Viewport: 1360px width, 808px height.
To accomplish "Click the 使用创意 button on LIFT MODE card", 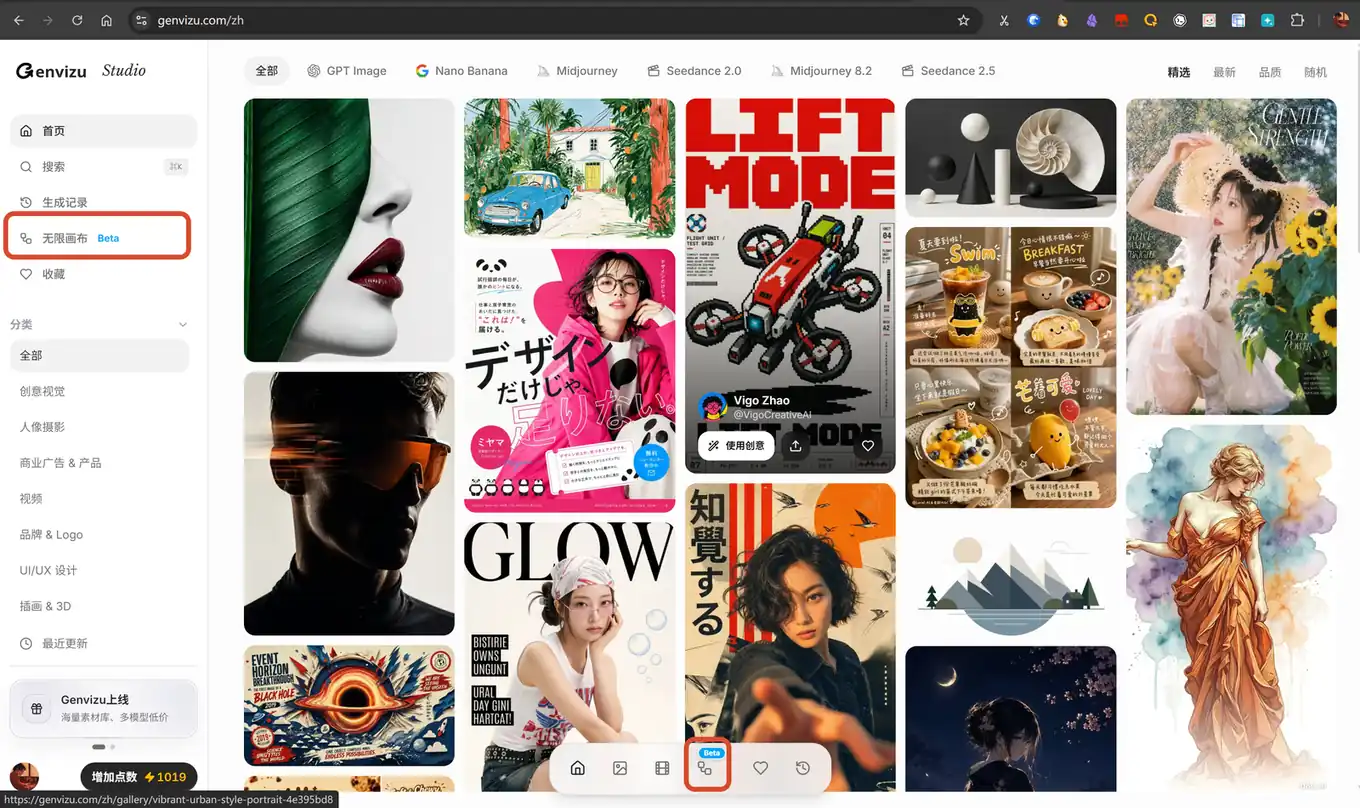I will 736,446.
